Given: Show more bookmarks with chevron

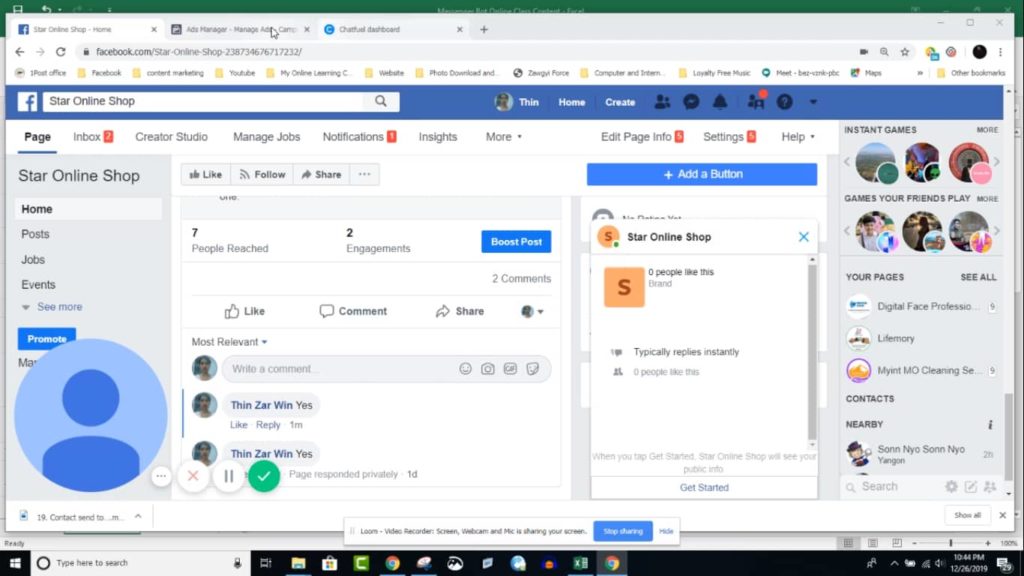Looking at the screenshot, I should pos(920,73).
